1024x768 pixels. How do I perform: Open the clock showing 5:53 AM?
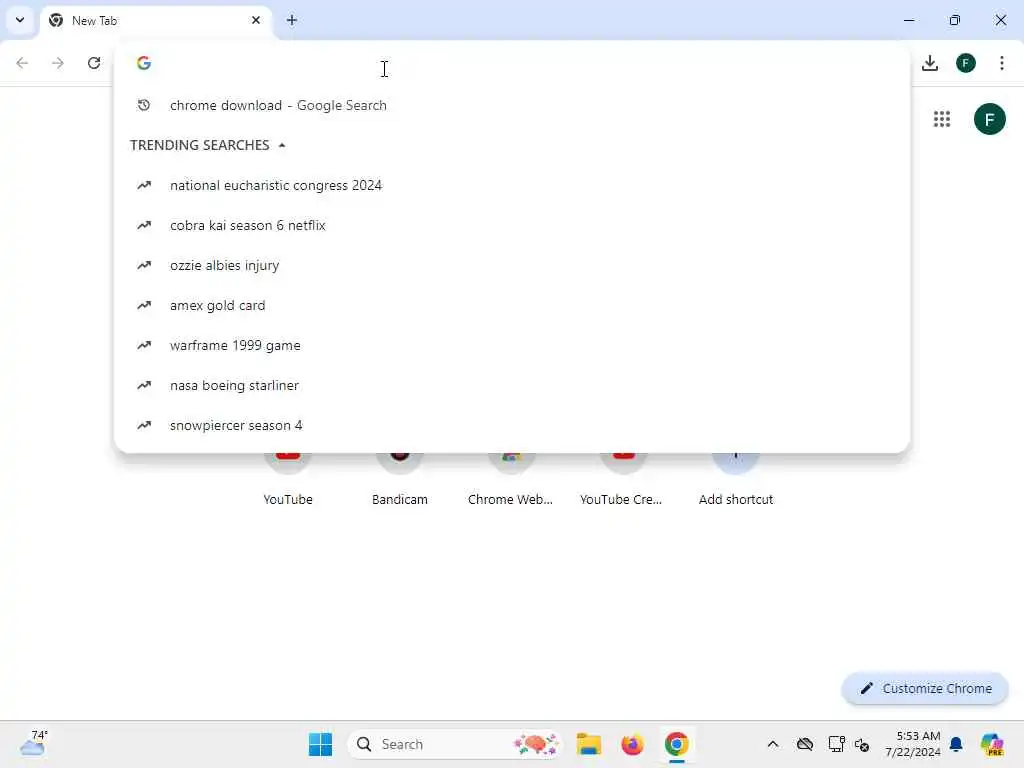tap(913, 744)
